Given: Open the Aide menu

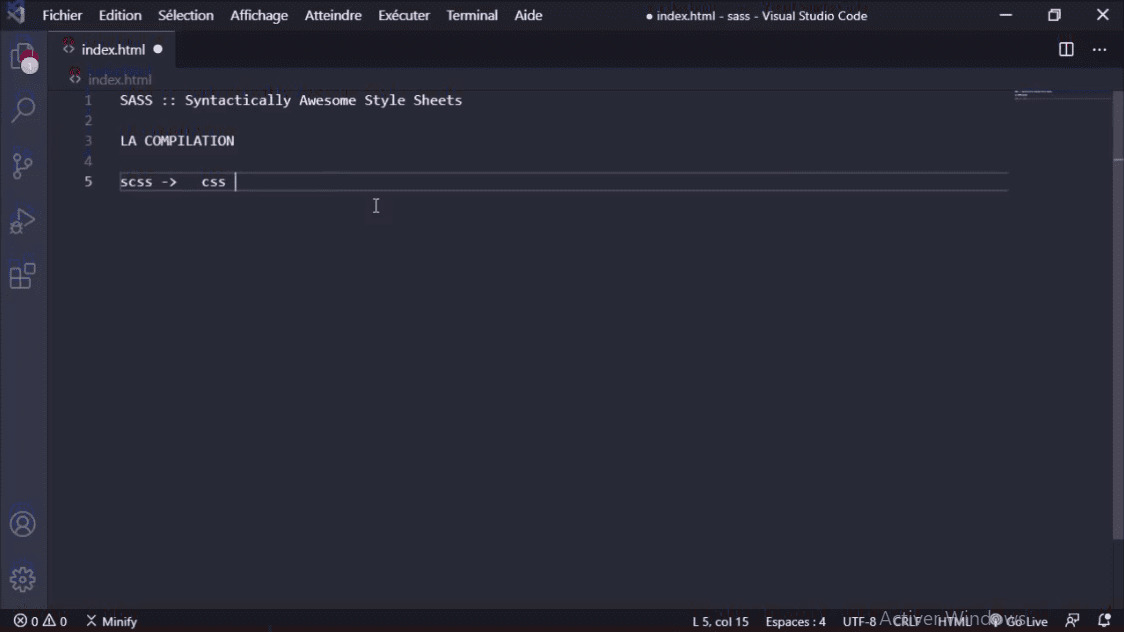Looking at the screenshot, I should pyautogui.click(x=528, y=15).
